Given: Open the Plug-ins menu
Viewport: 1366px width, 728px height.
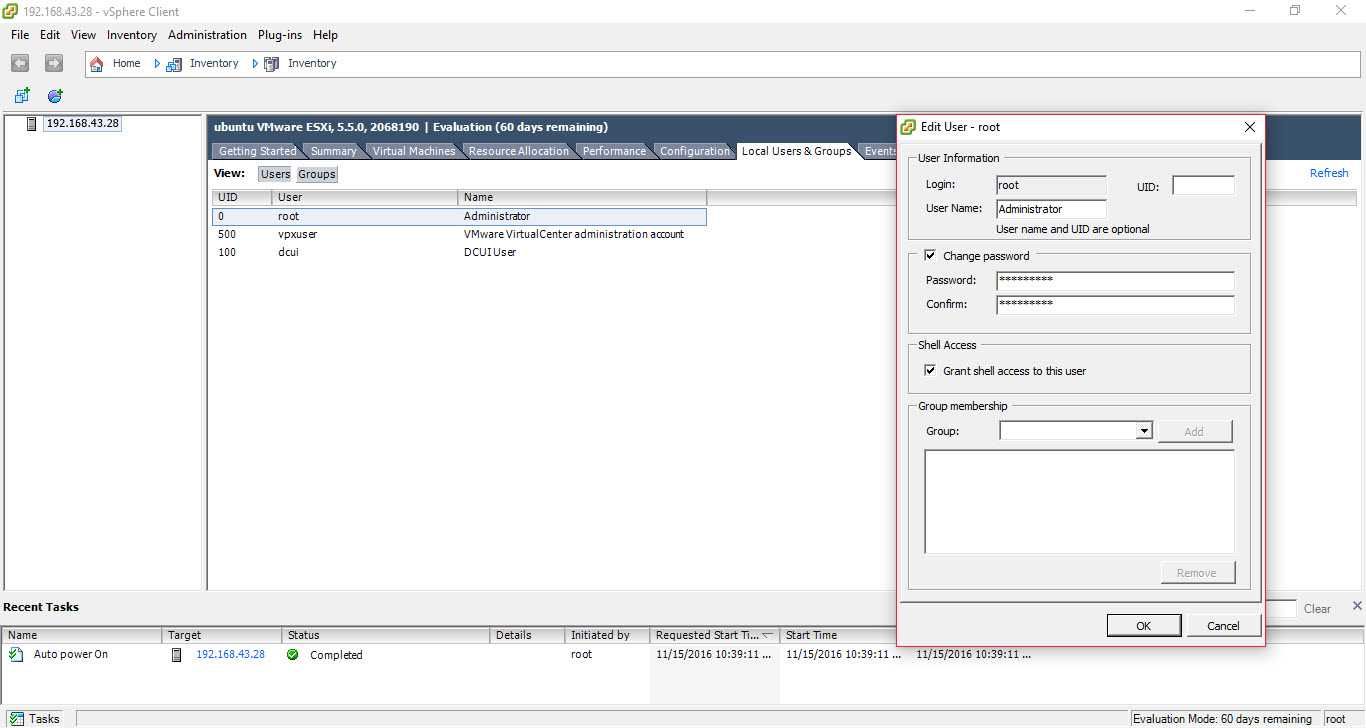Looking at the screenshot, I should [280, 35].
